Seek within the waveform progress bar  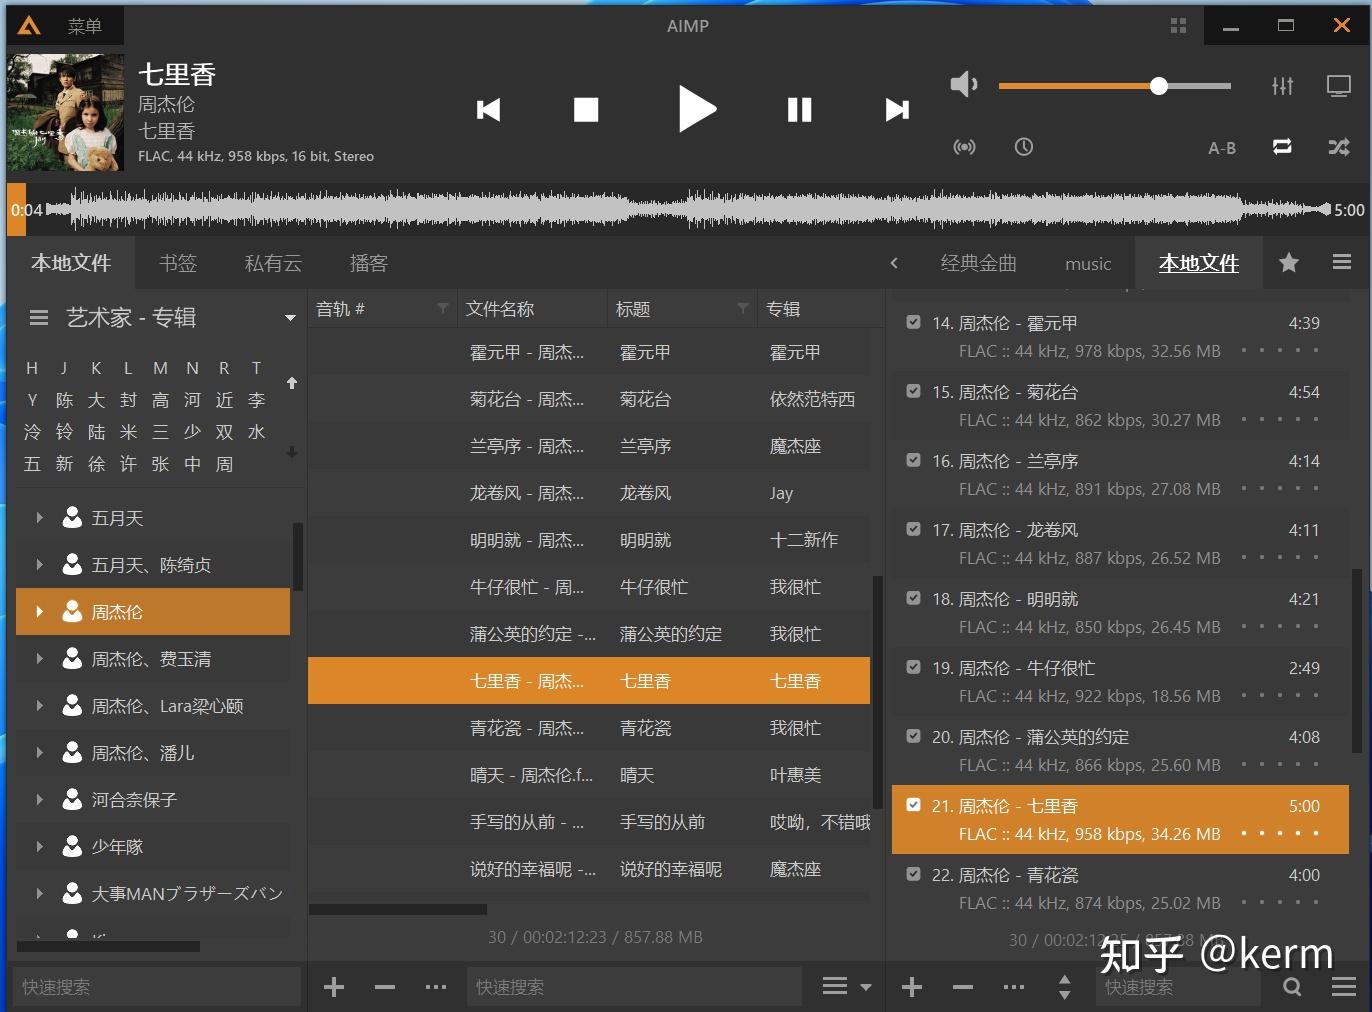point(689,209)
